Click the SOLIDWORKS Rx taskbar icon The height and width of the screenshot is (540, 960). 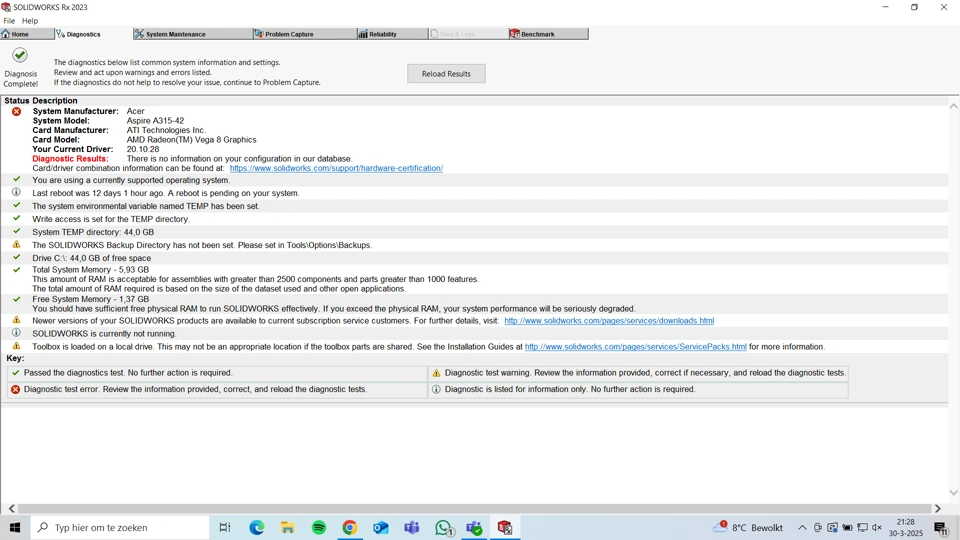pyautogui.click(x=505, y=527)
